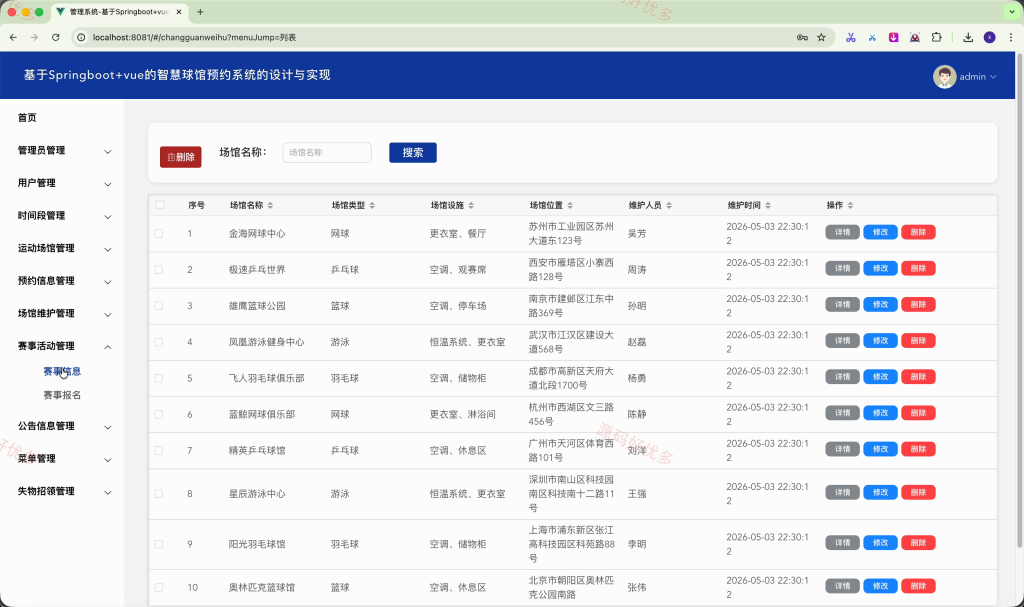Image resolution: width=1024 pixels, height=607 pixels.
Task: Click 删除 for 雄鹰篮球公园
Action: (918, 304)
